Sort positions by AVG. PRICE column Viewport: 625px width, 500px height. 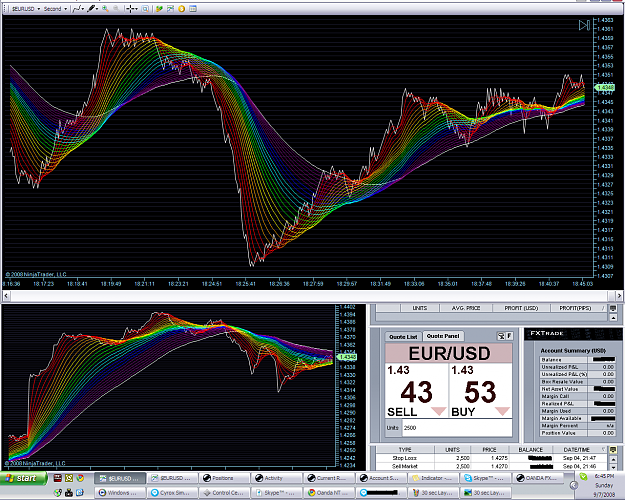(x=466, y=308)
